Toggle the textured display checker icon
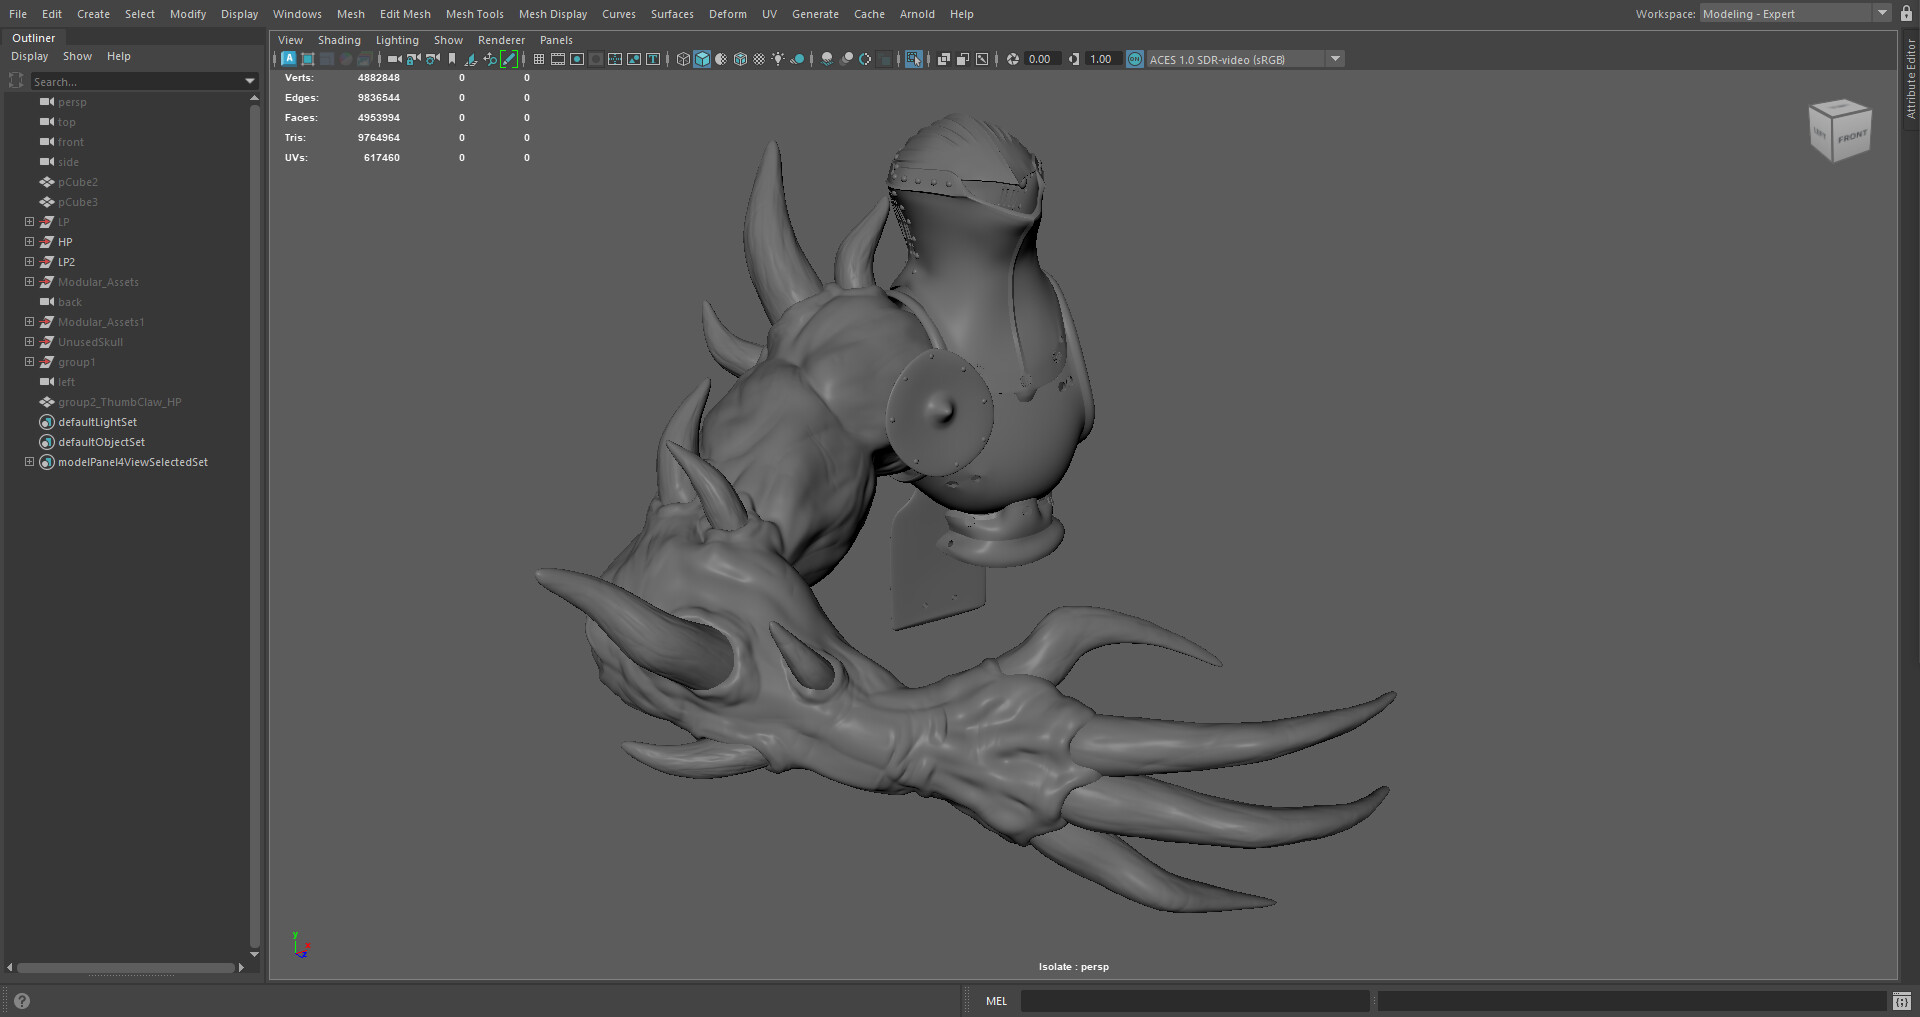Viewport: 1920px width, 1017px height. coord(759,59)
